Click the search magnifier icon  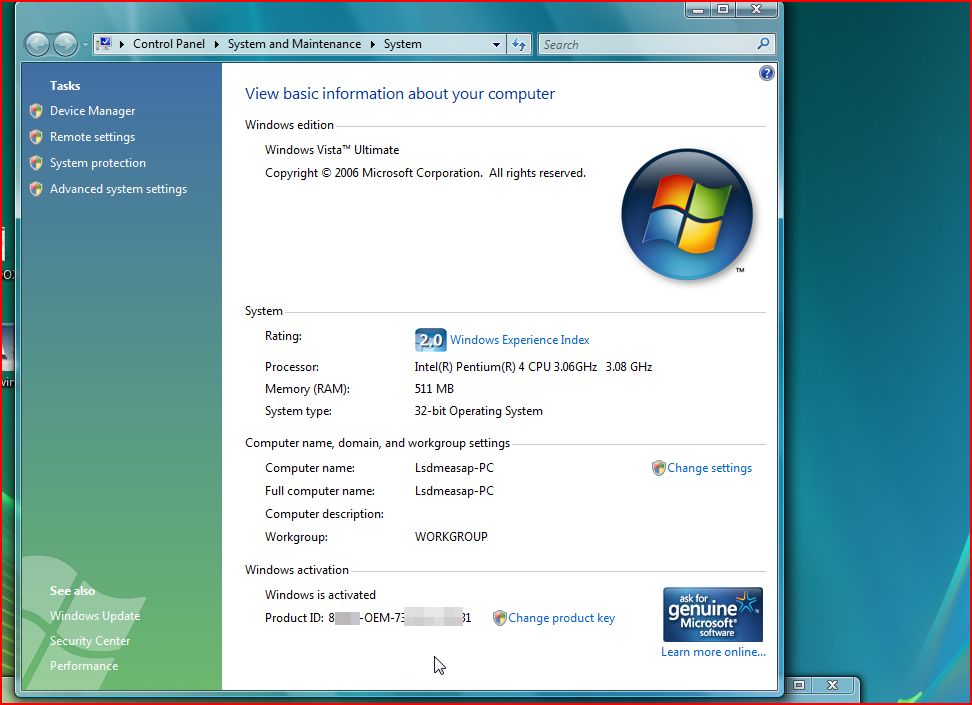pos(763,44)
